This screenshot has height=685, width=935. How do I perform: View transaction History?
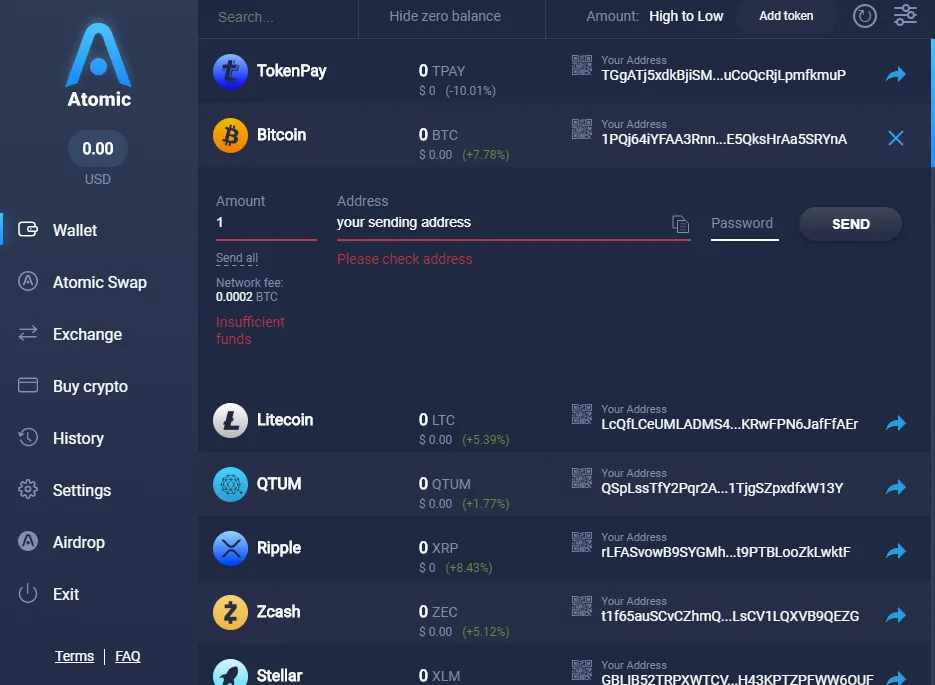[x=78, y=438]
